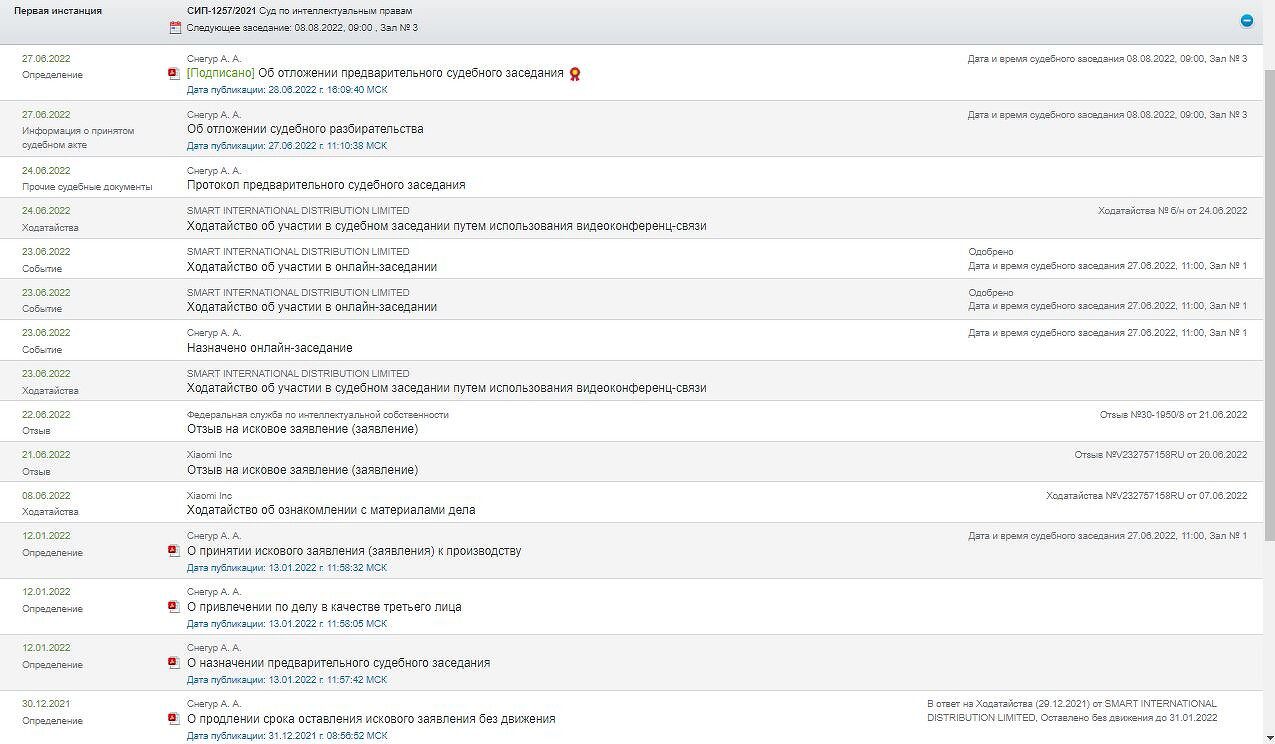Open the 24.06.2022 videoconference ходатайство

coord(446,226)
